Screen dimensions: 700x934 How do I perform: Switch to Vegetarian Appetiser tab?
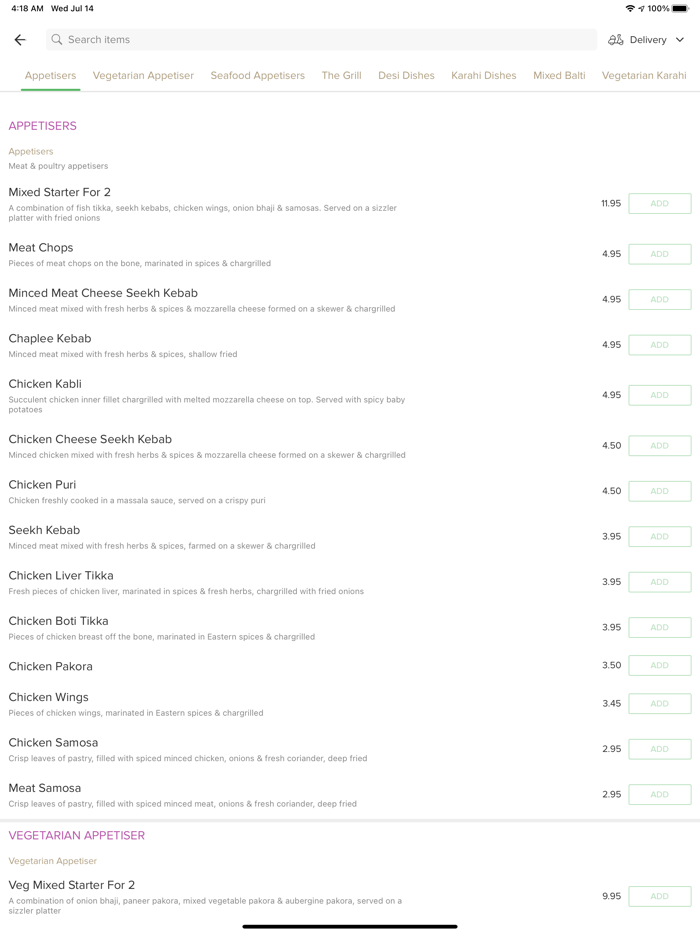click(x=143, y=75)
